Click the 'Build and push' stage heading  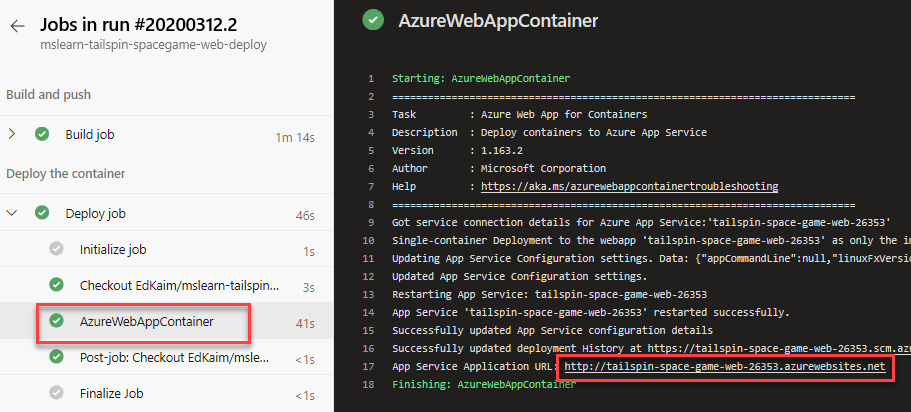click(x=48, y=94)
